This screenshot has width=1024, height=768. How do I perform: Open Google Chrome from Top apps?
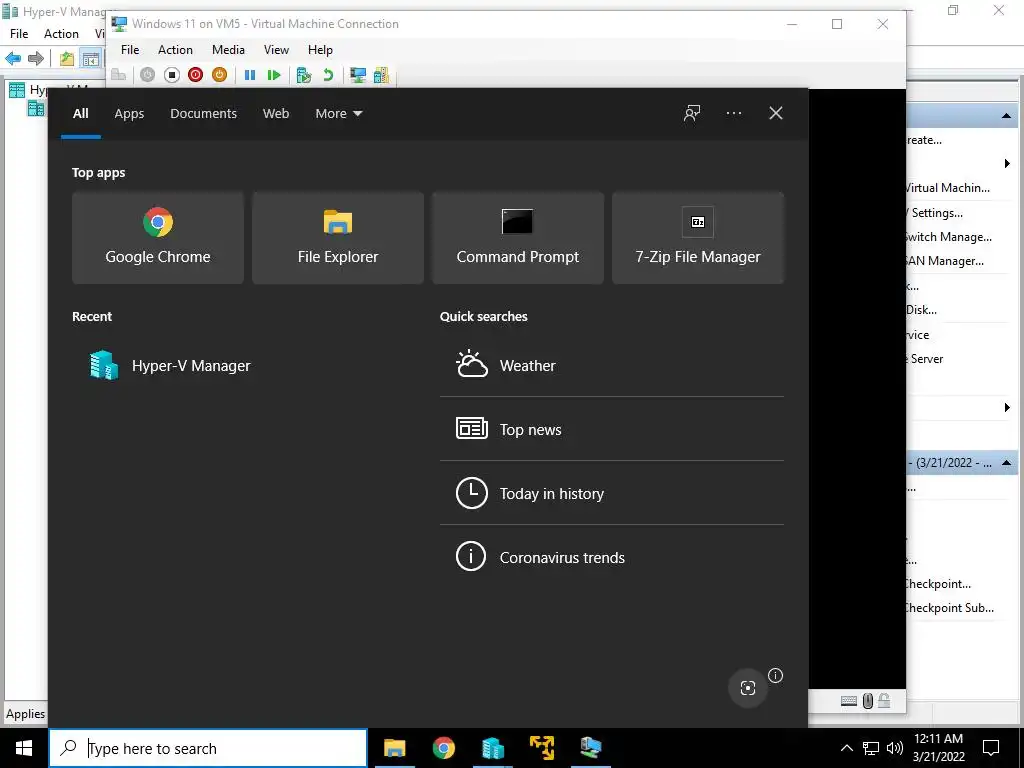pos(158,238)
